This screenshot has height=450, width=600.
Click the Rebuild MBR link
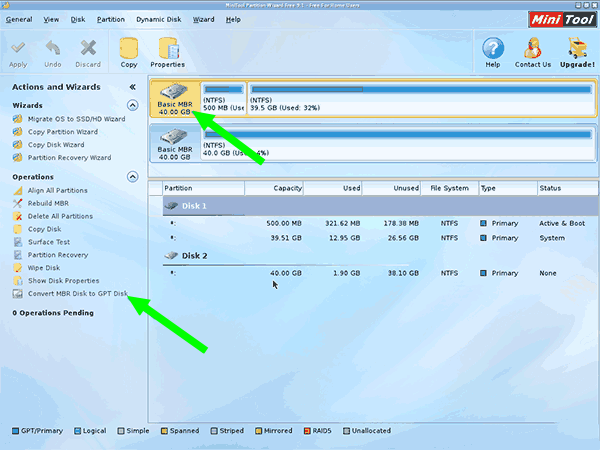[x=48, y=204]
